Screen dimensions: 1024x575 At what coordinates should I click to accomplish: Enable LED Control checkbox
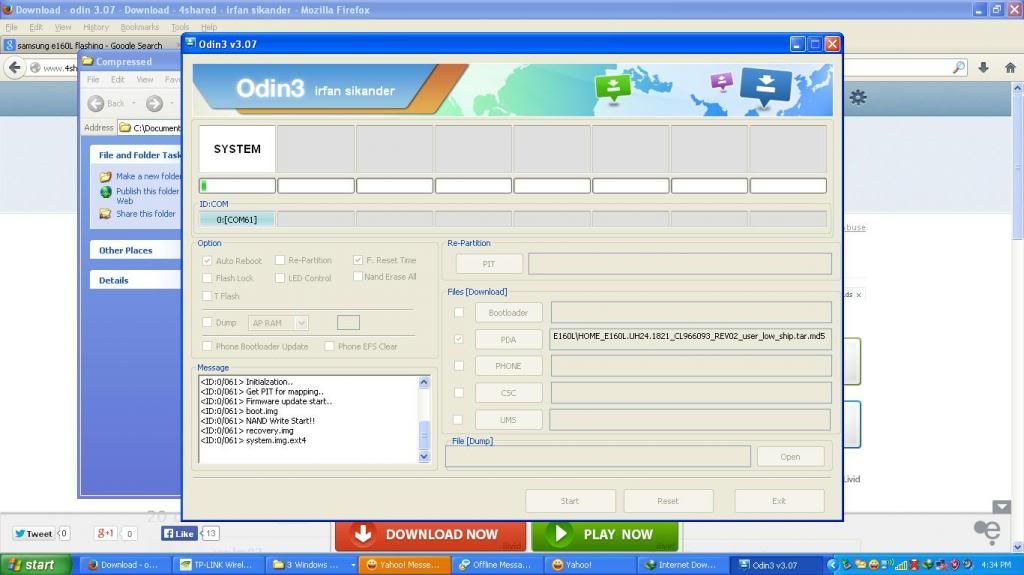tap(280, 278)
